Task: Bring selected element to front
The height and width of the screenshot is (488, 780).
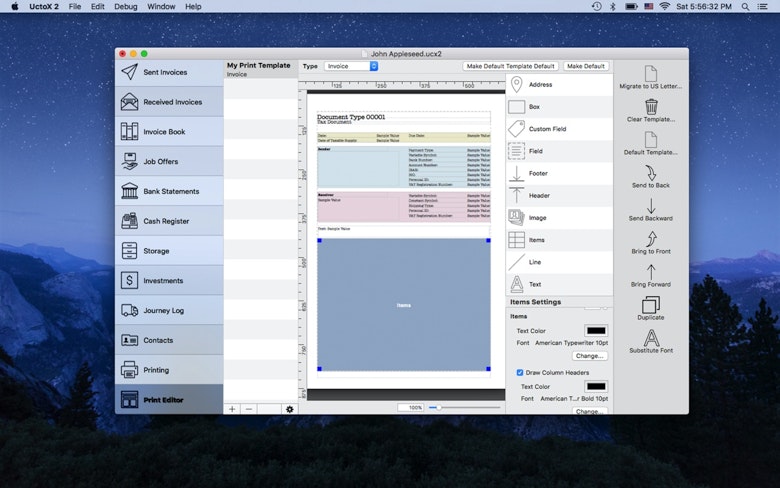Action: pyautogui.click(x=651, y=239)
